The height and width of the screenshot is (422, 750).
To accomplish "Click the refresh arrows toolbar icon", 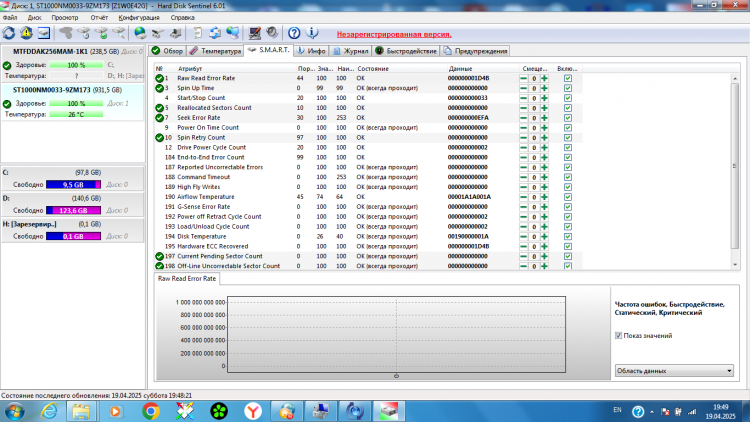I will point(9,33).
